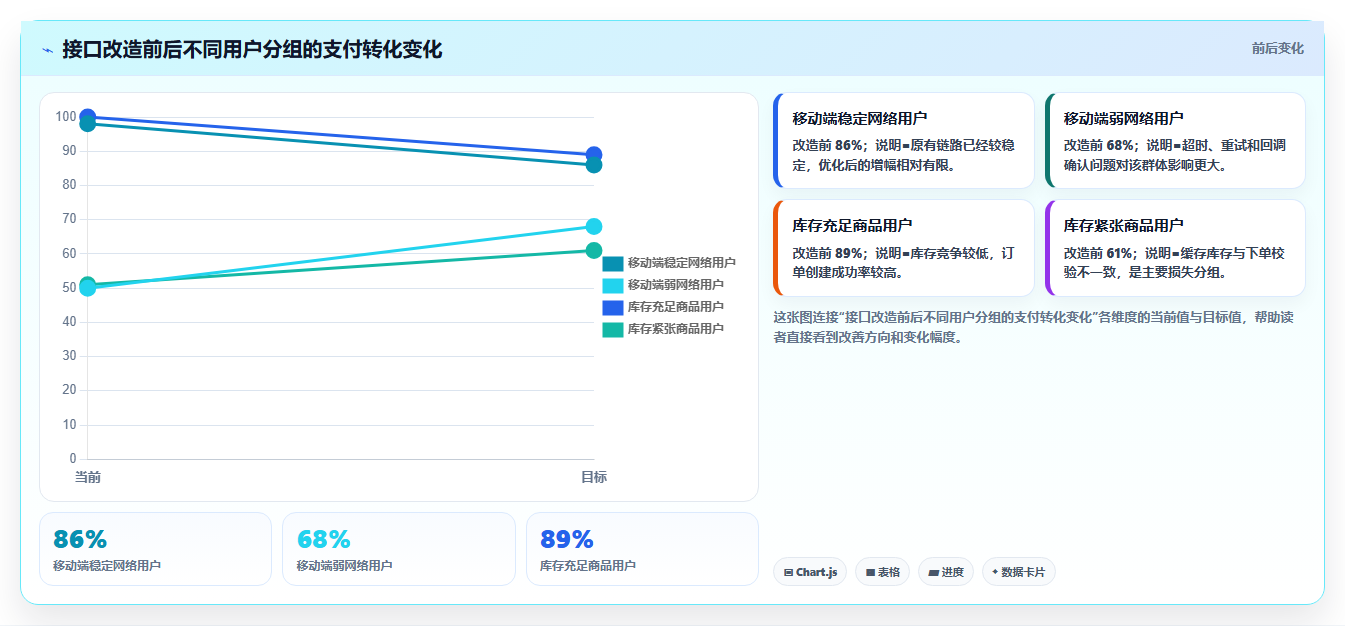Click legend label 库存充足商品用户
The image size is (1345, 626).
point(676,307)
